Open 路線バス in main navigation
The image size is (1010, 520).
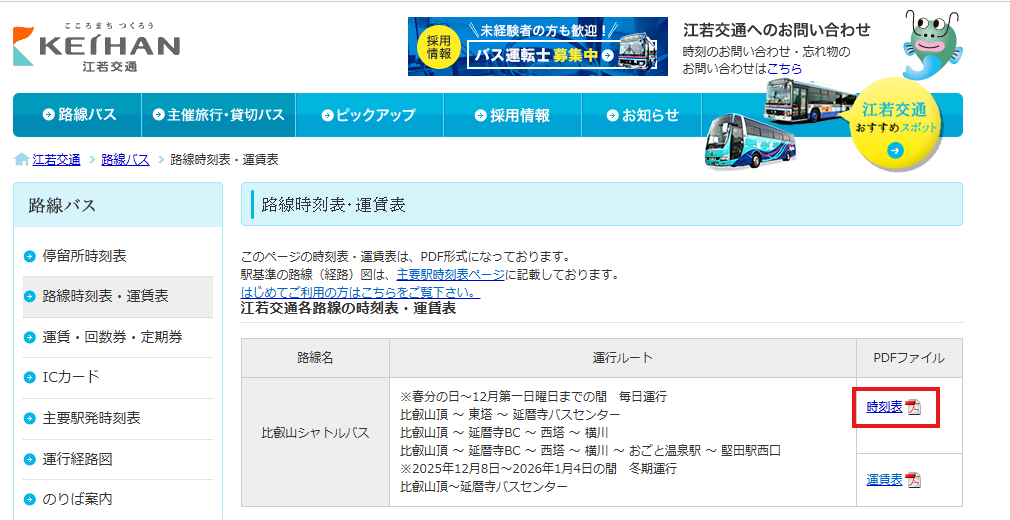click(79, 115)
